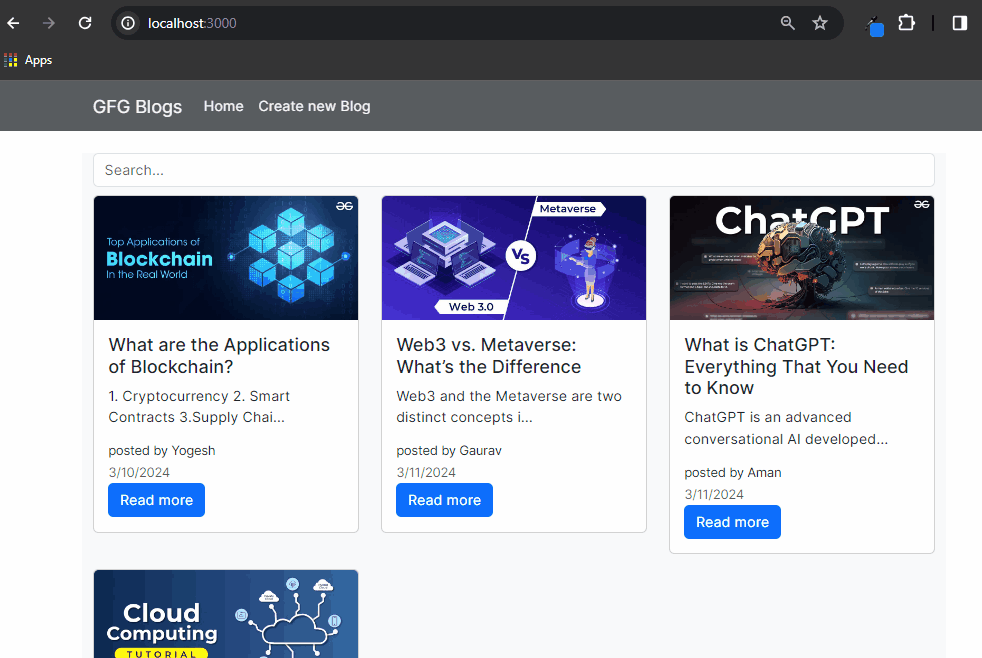Image resolution: width=982 pixels, height=658 pixels.
Task: Go back with browser back arrow
Action: [13, 23]
